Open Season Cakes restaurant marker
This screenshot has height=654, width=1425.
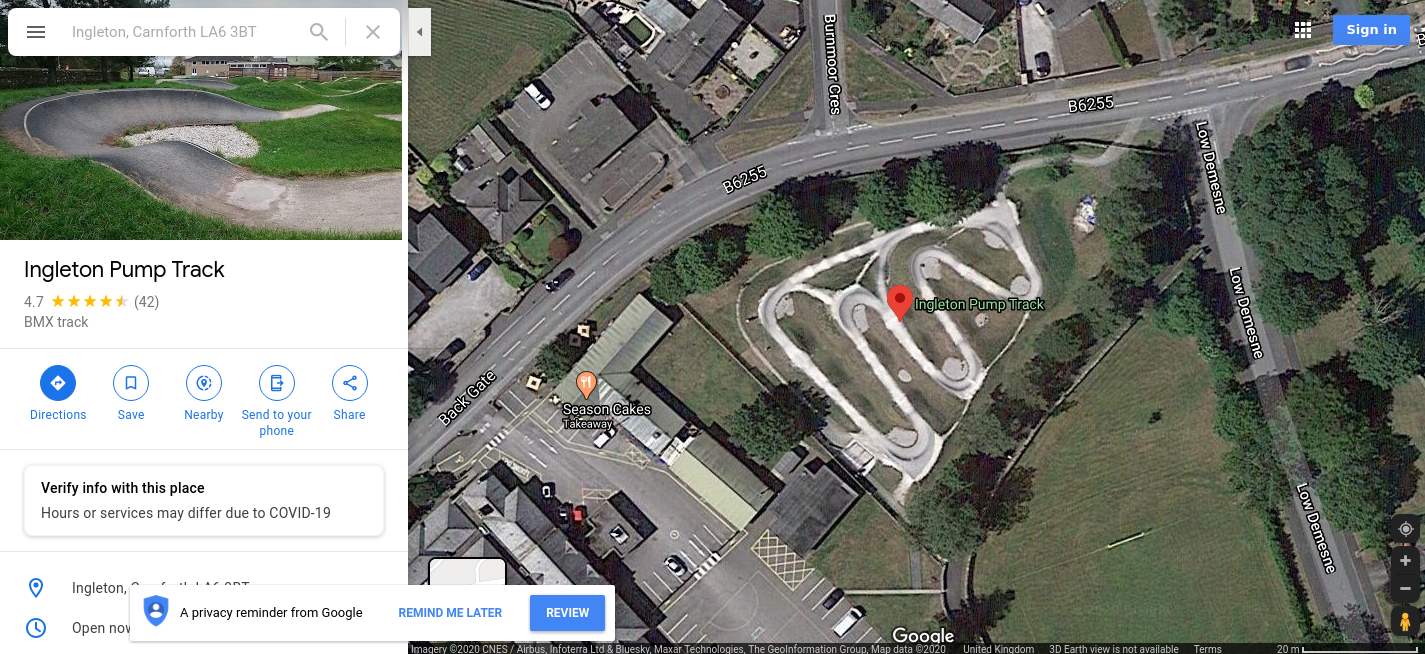pos(586,385)
